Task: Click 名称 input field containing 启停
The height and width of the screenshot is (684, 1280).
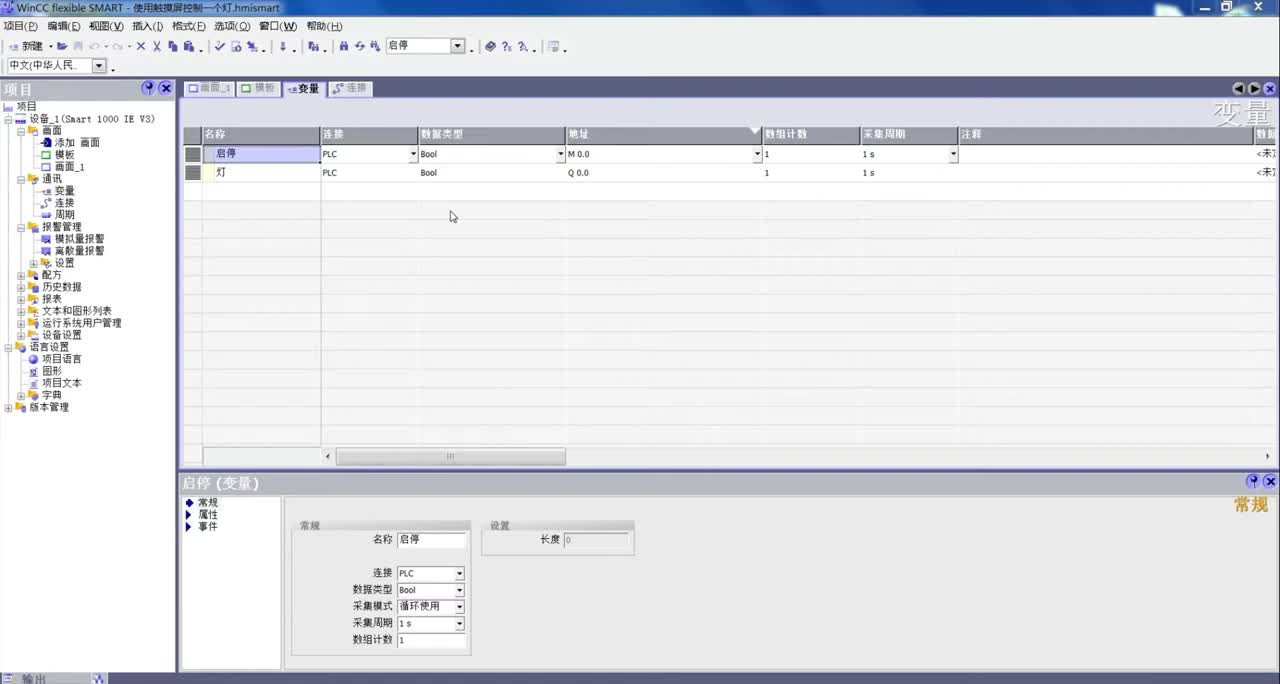Action: tap(431, 540)
